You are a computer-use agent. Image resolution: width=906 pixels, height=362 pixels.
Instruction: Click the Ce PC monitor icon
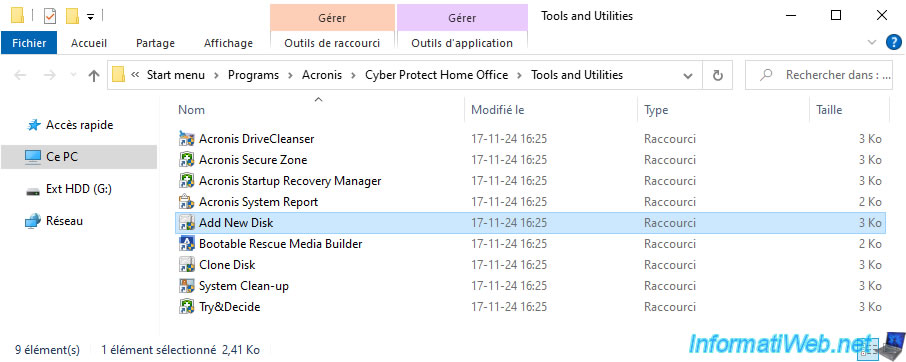click(x=33, y=156)
